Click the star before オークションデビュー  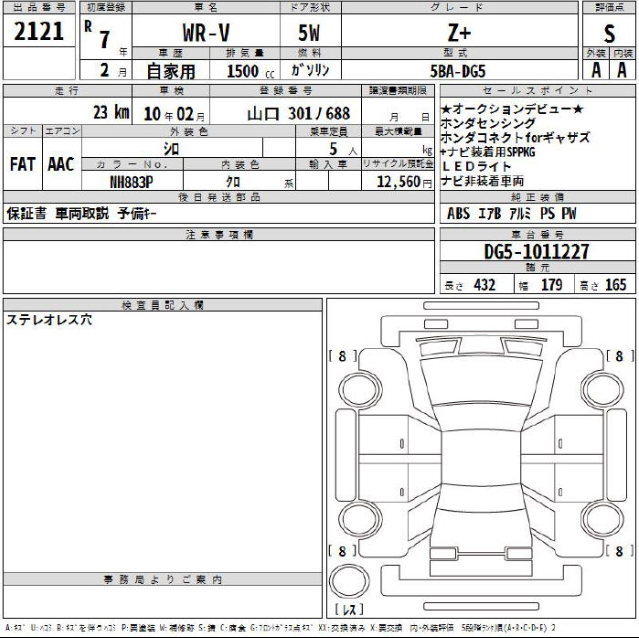445,108
